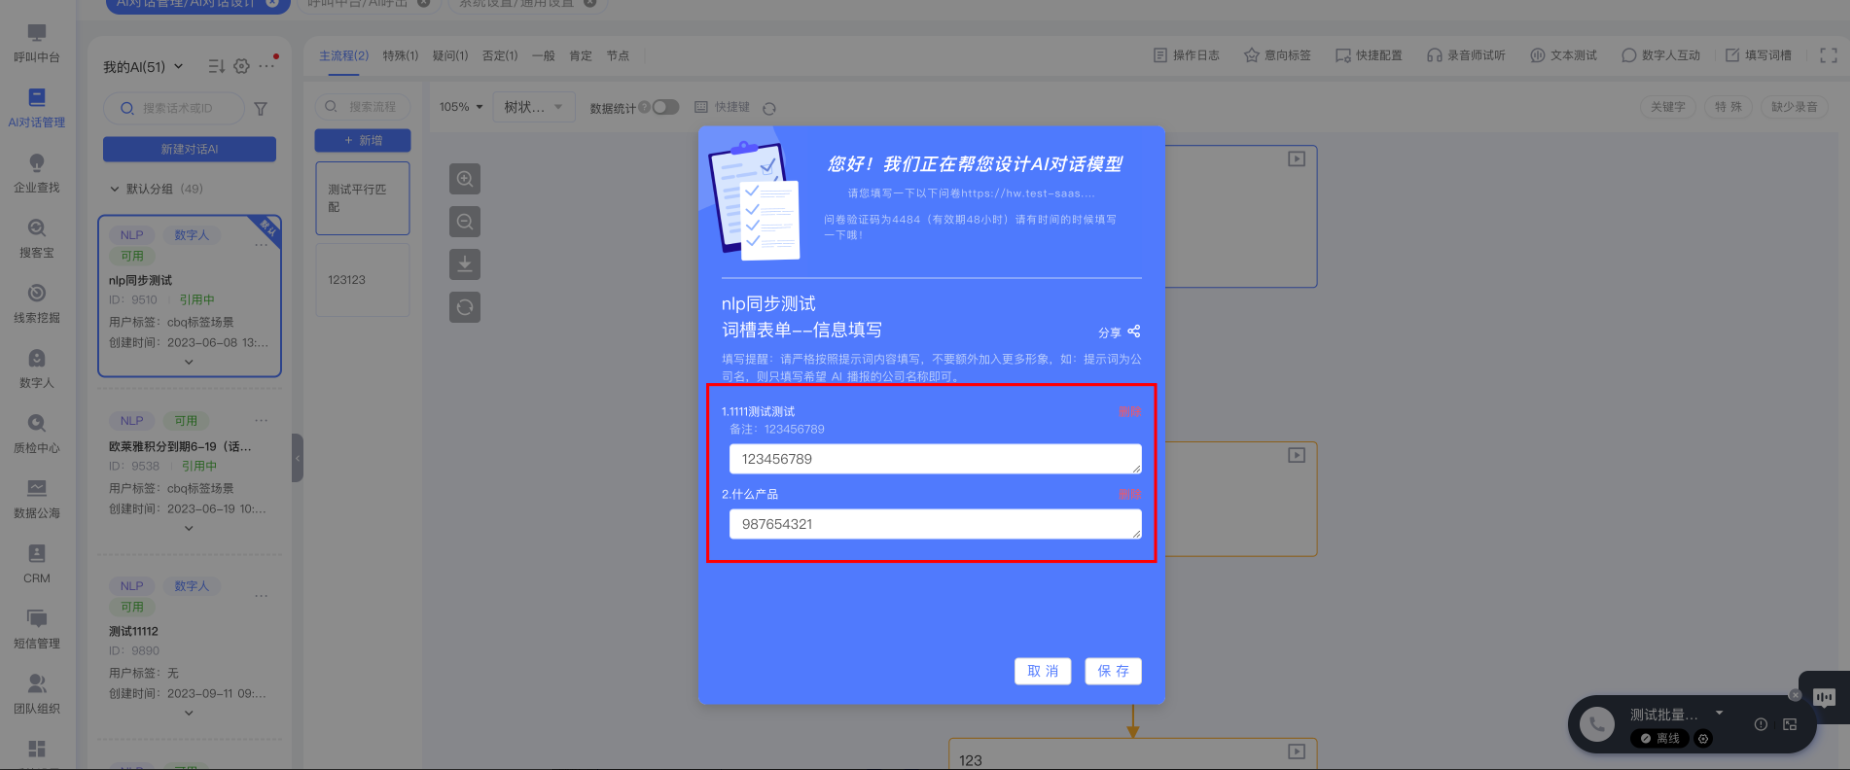Toggle the 数据统计 switch
This screenshot has width=1850, height=770.
(665, 107)
